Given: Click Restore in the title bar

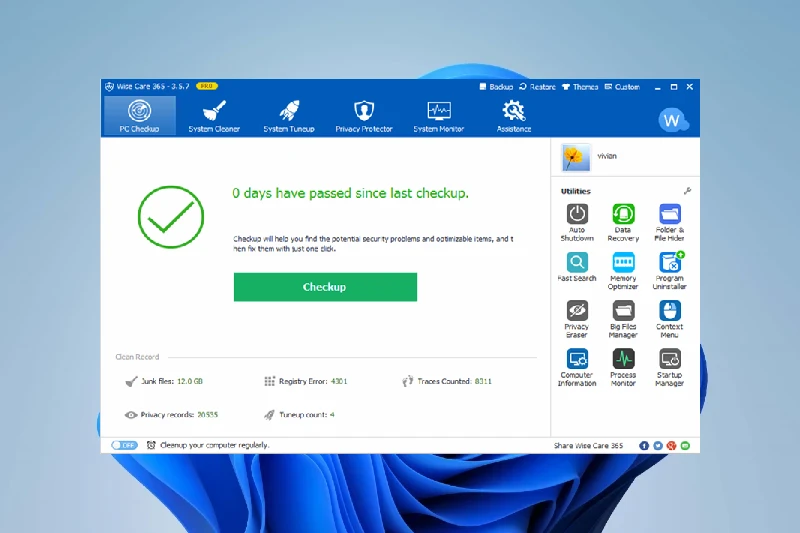Looking at the screenshot, I should pyautogui.click(x=537, y=87).
